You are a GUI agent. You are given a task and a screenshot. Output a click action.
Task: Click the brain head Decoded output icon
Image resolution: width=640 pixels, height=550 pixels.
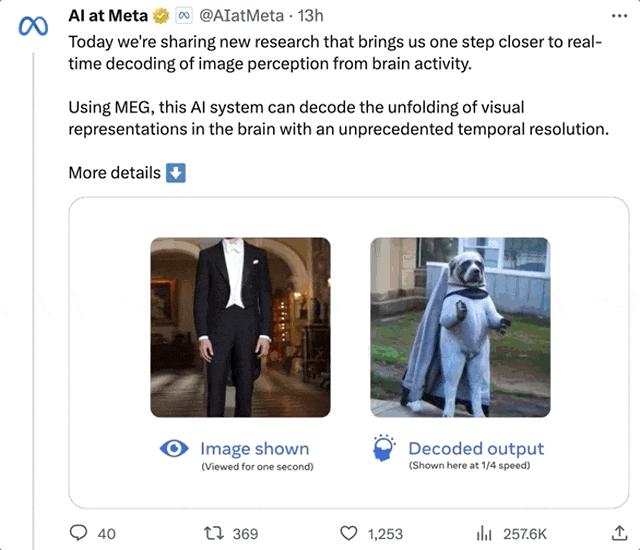384,449
